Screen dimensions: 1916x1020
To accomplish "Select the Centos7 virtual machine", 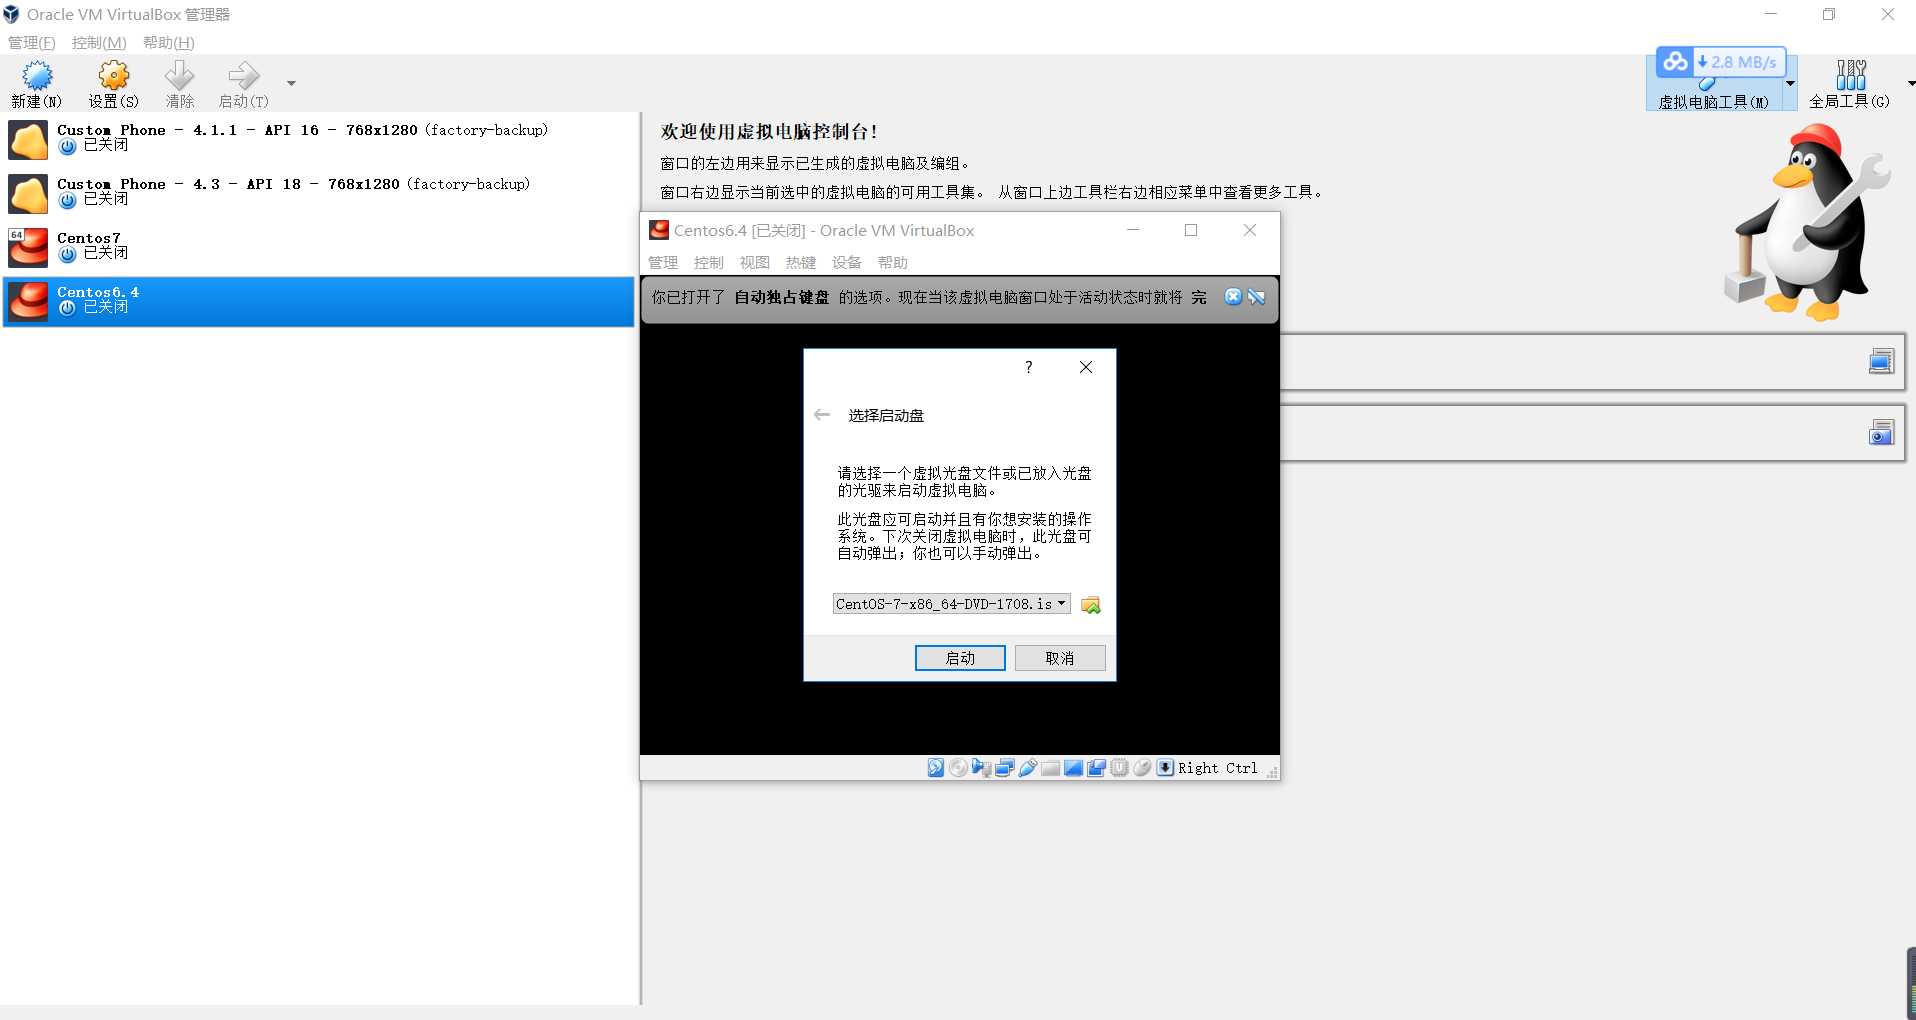I will coord(319,248).
